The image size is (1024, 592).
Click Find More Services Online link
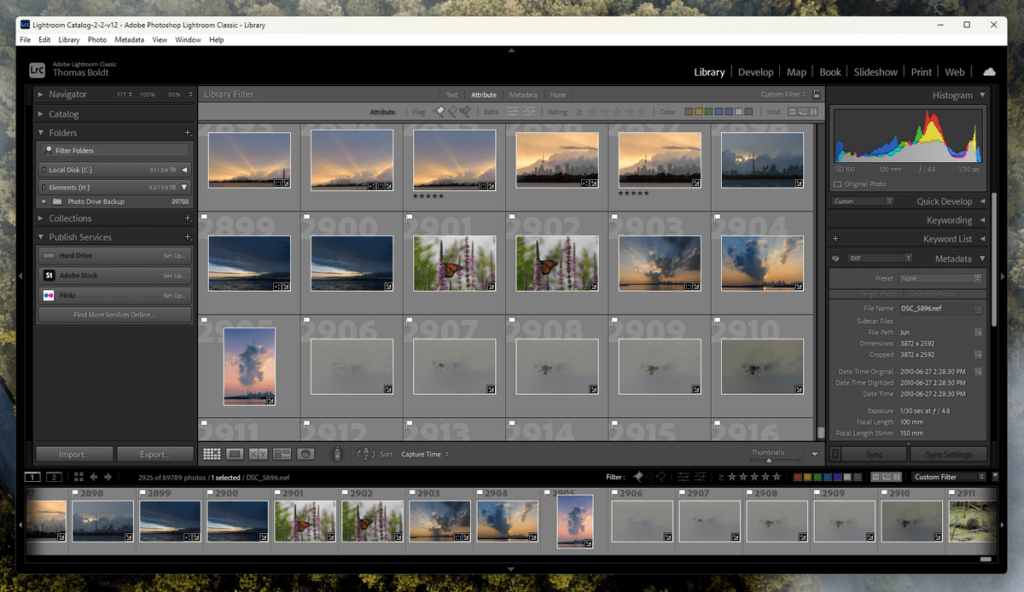[x=114, y=315]
